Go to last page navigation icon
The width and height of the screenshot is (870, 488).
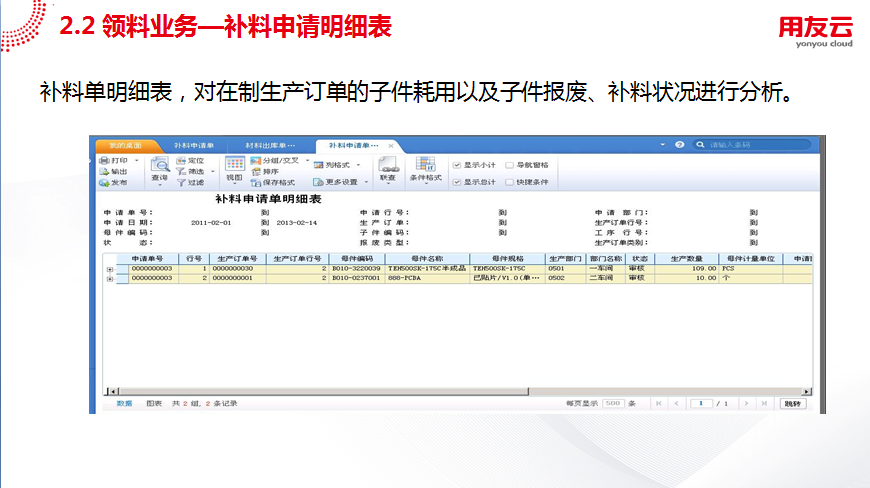[764, 403]
